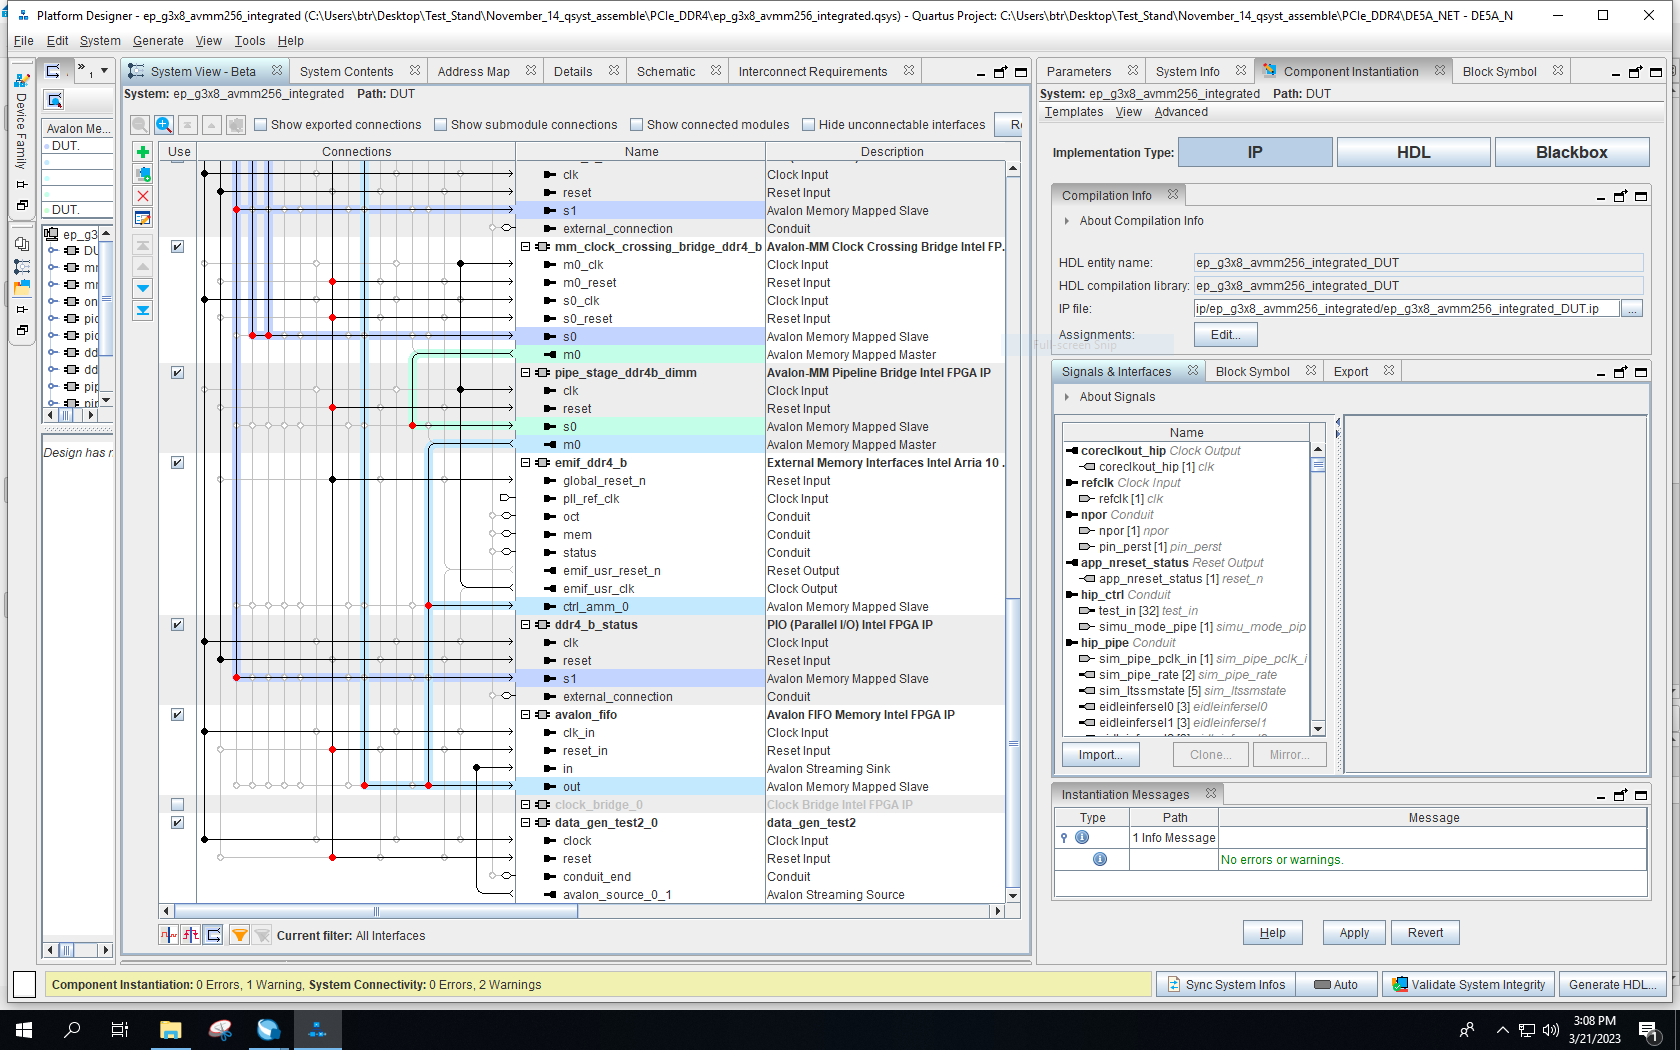Viewport: 1680px width, 1050px height.
Task: Click the move to bottom blue arrow icon
Action: pyautogui.click(x=143, y=310)
